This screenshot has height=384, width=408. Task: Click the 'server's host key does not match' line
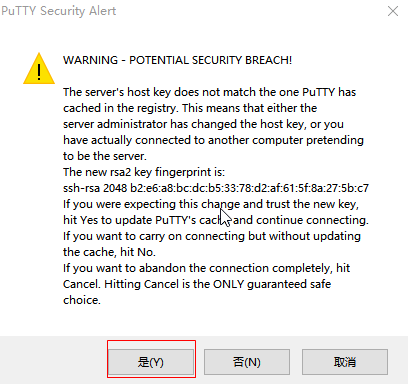209,92
